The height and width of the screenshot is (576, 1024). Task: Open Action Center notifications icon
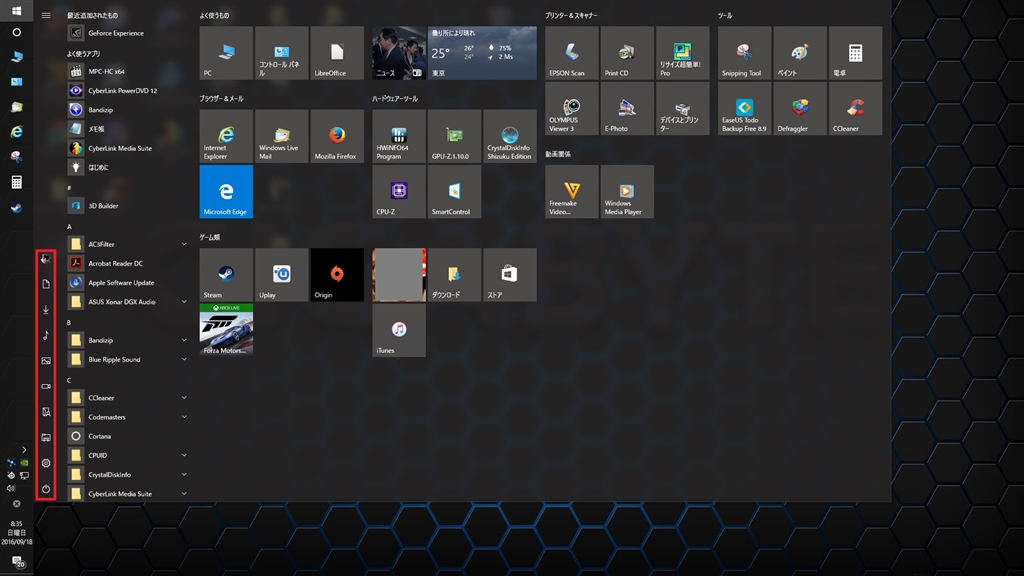pyautogui.click(x=16, y=562)
